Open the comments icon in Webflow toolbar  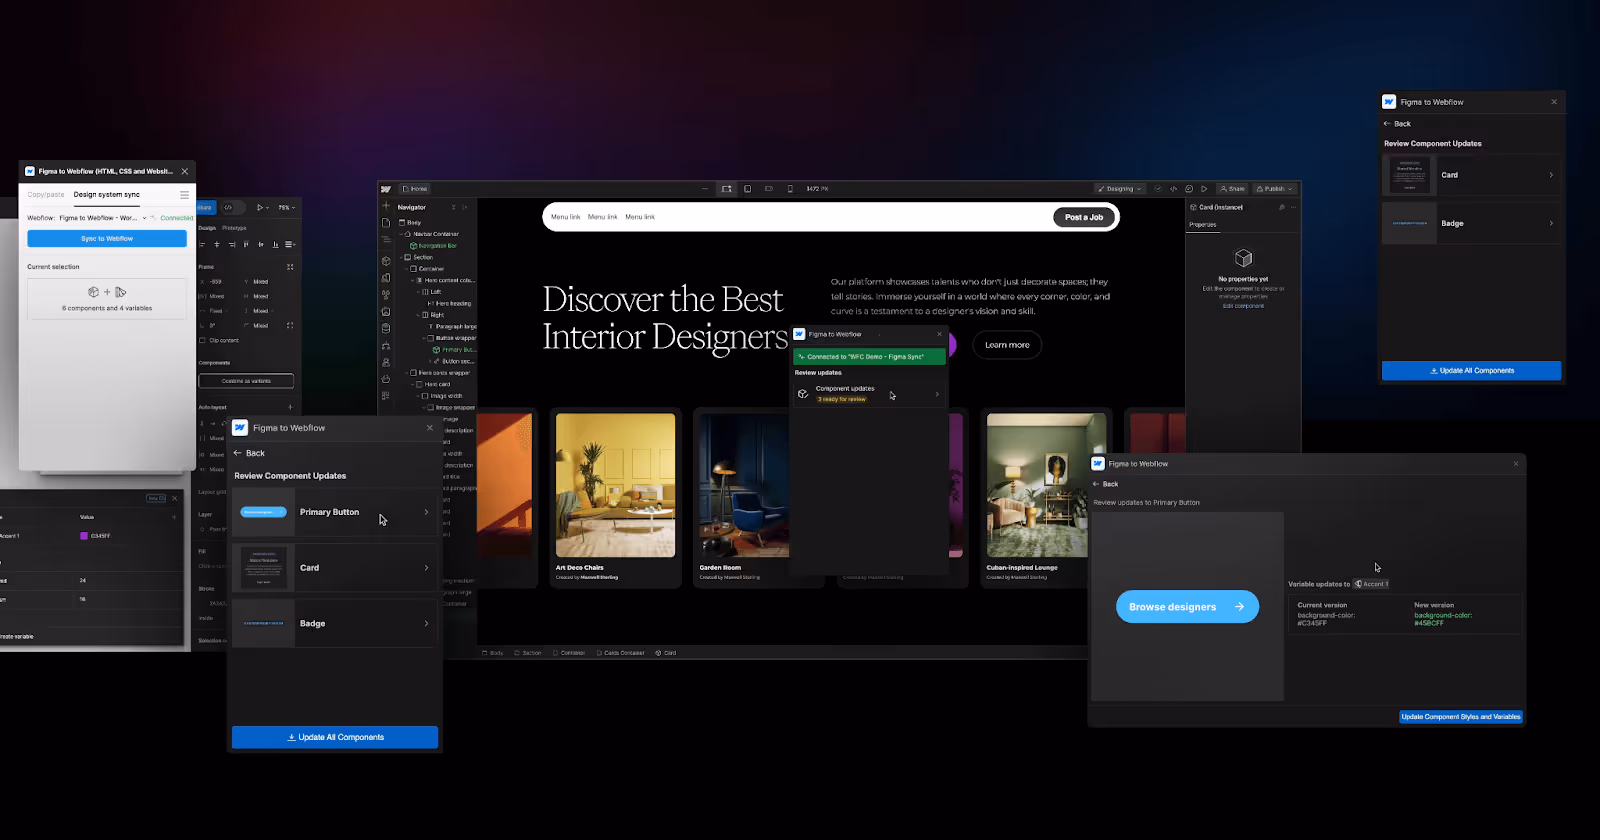pos(1189,189)
